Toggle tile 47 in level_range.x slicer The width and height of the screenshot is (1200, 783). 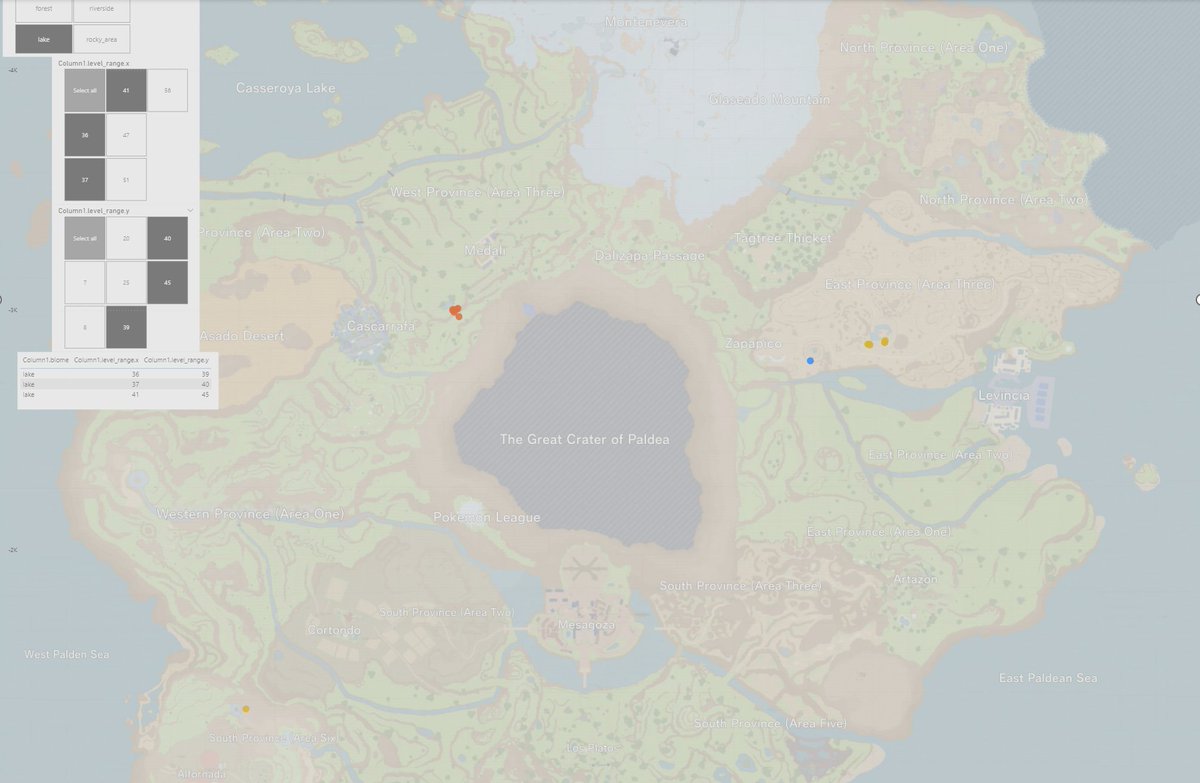click(x=126, y=134)
